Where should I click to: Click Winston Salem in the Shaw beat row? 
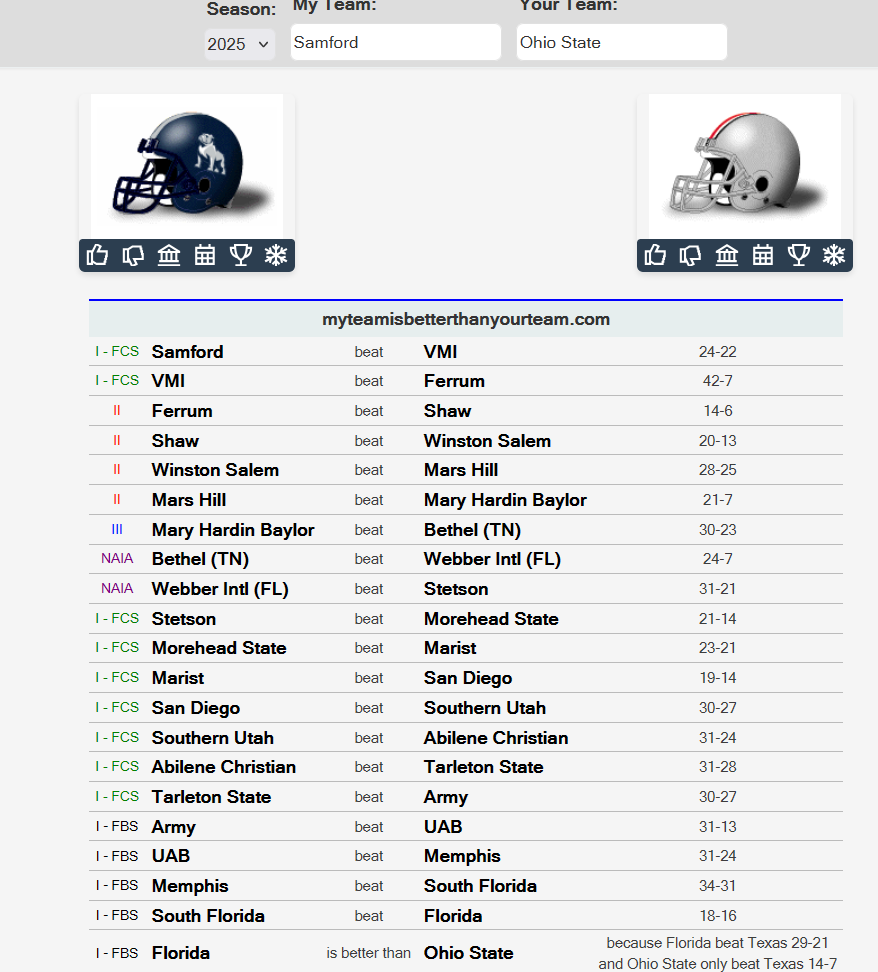(487, 441)
